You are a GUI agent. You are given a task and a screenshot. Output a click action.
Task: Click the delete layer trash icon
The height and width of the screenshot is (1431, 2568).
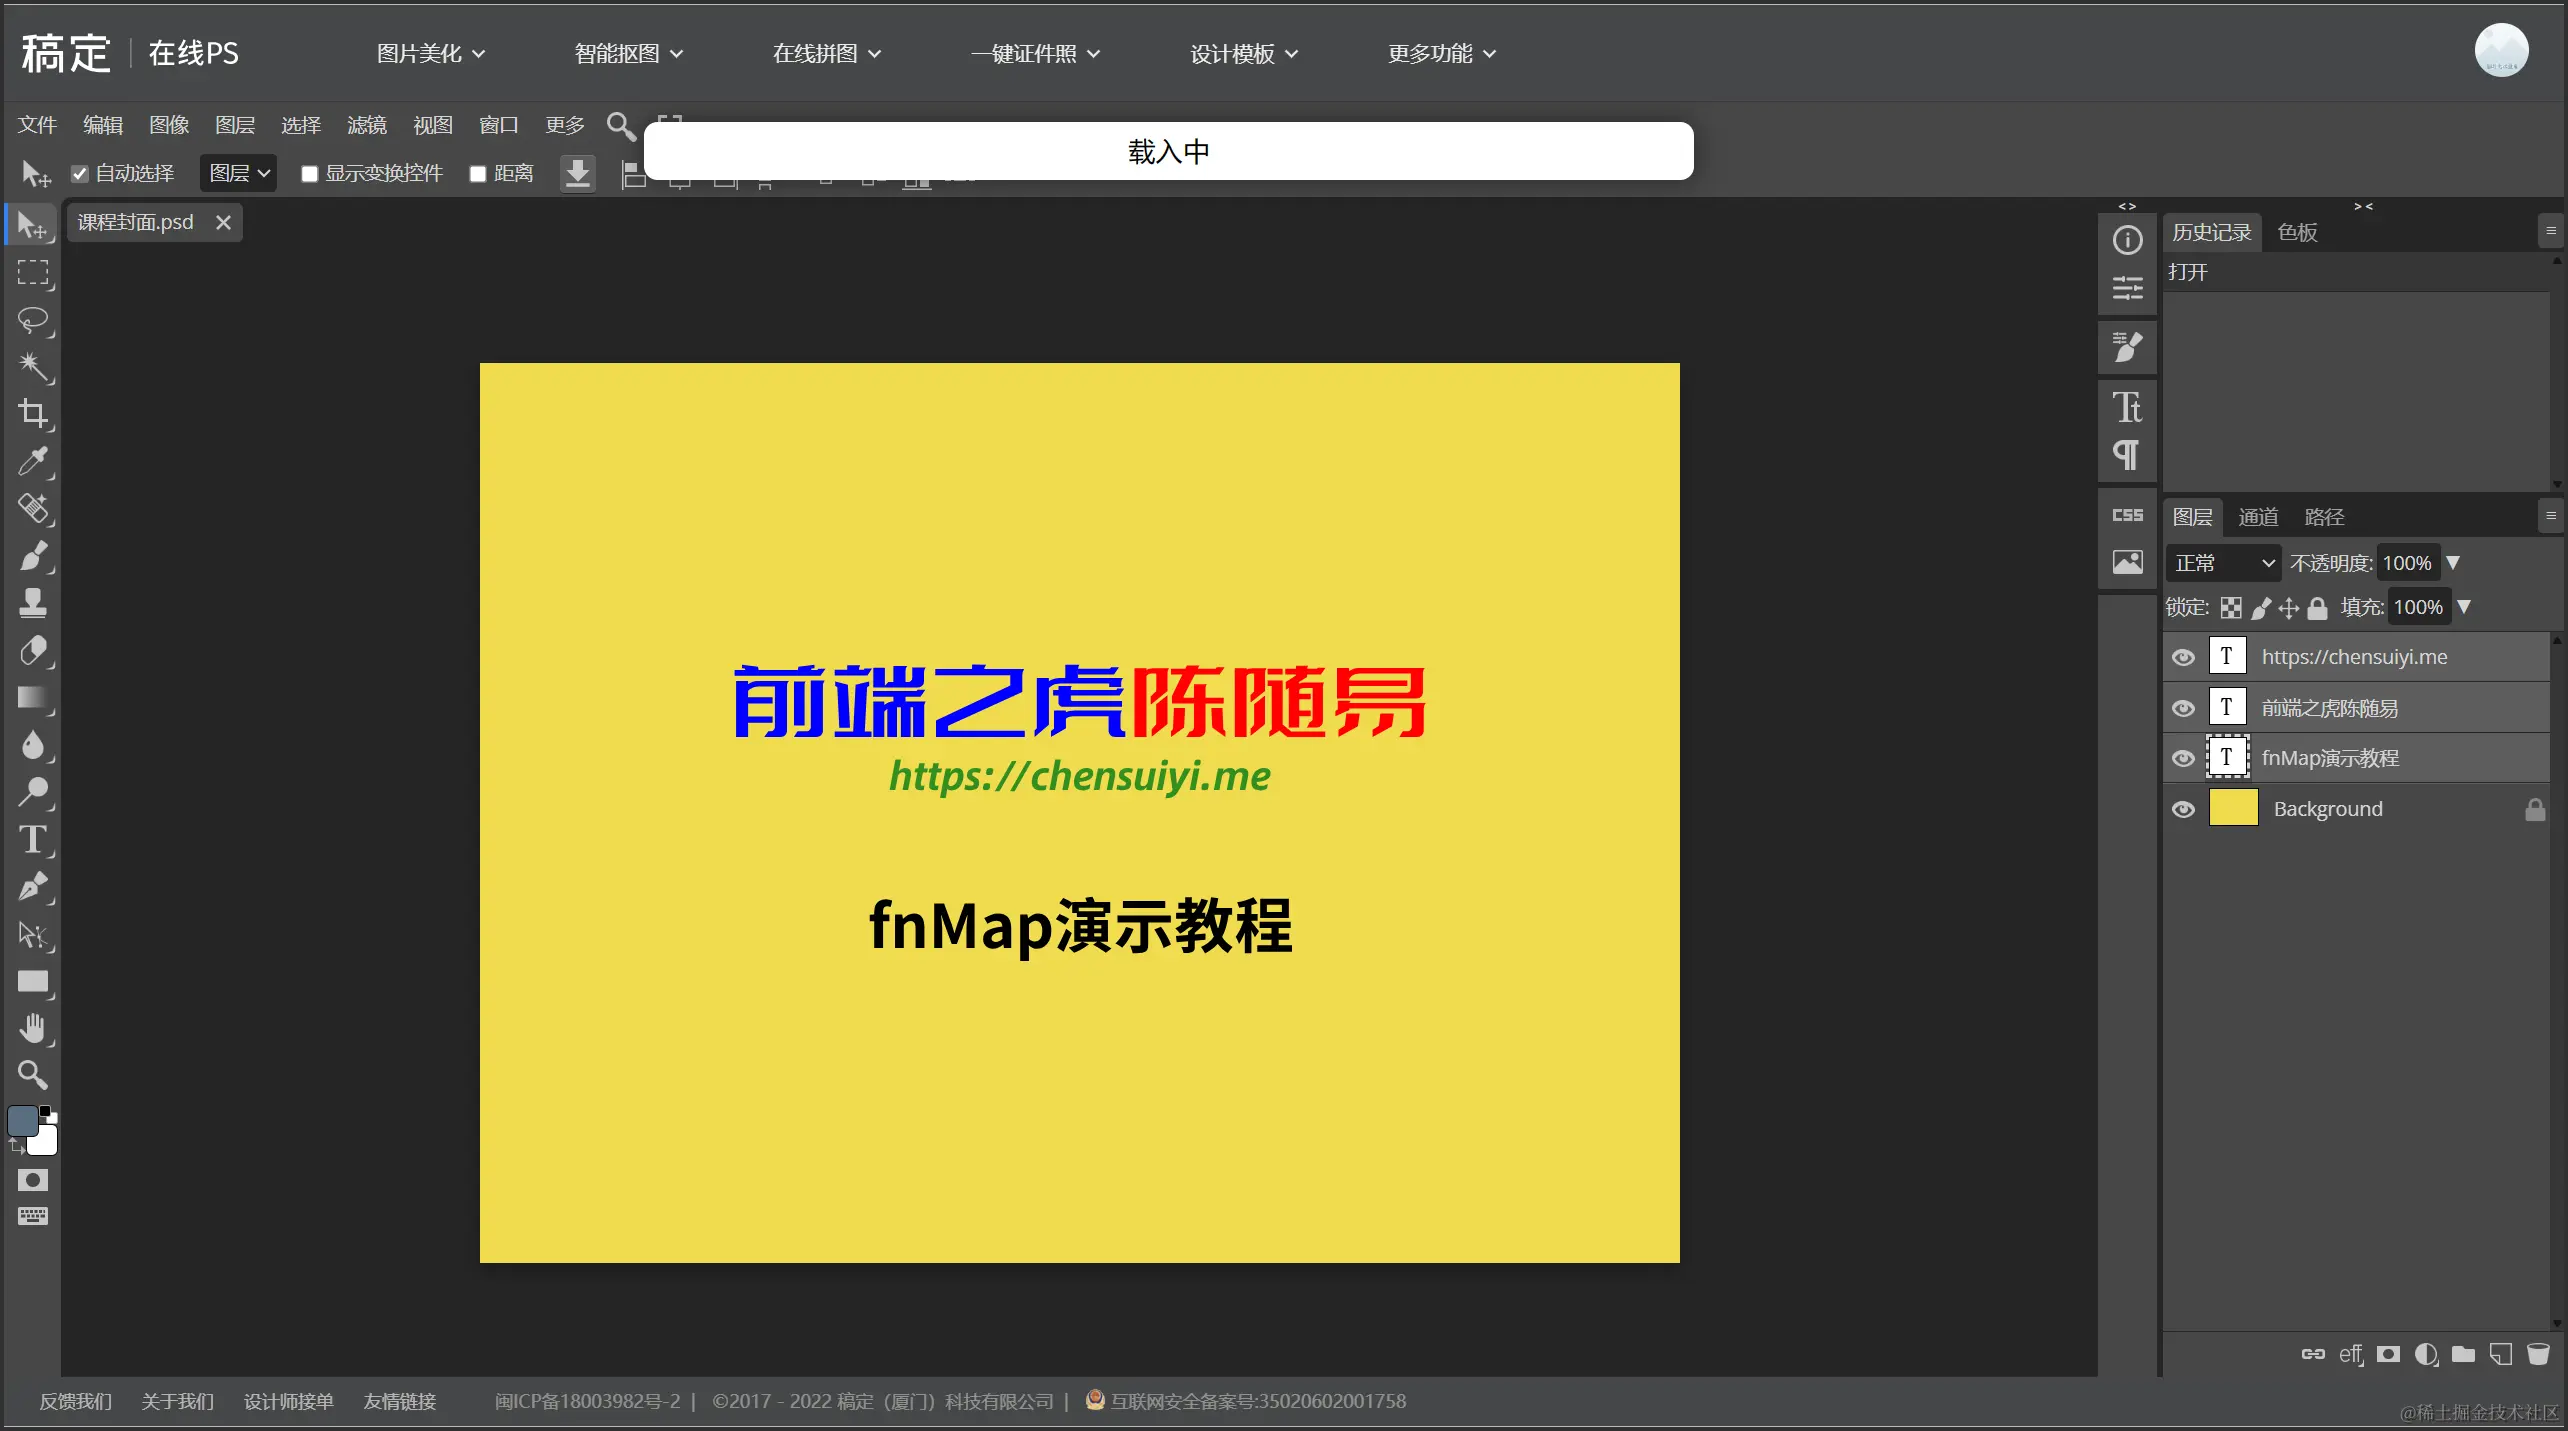tap(2538, 1354)
